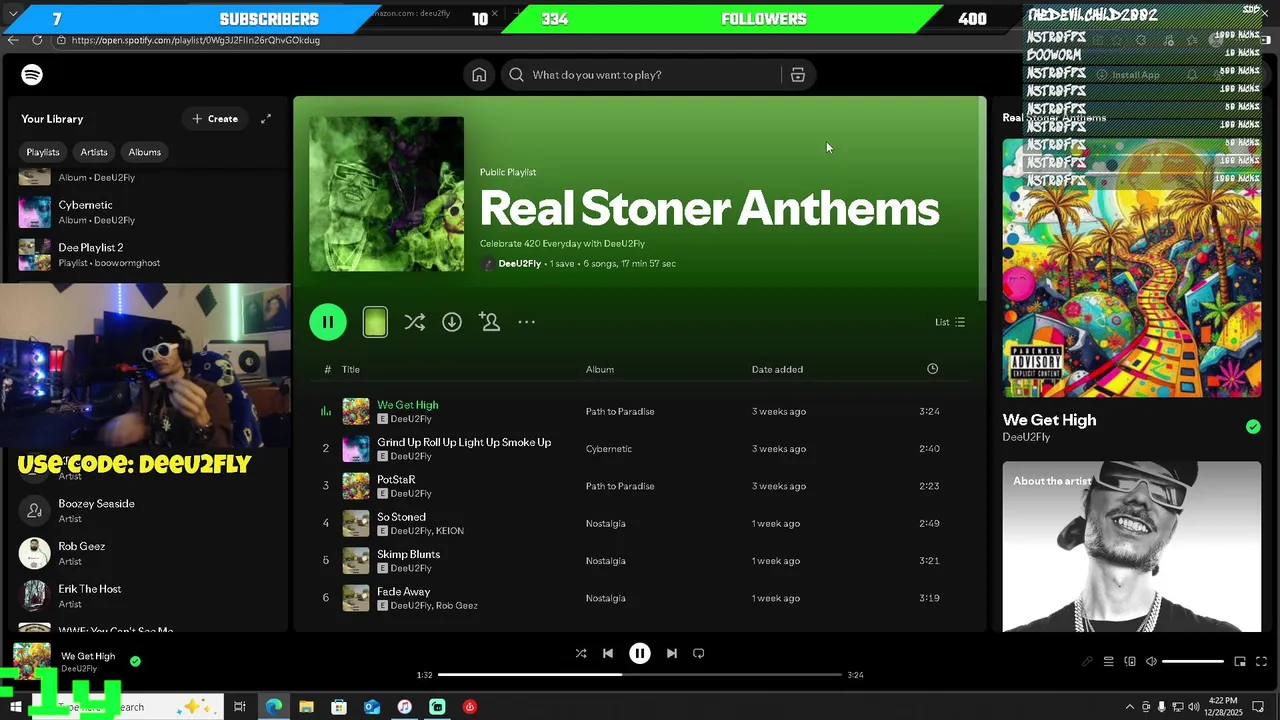Click the Spotify logo
This screenshot has height=720, width=1280.
[32, 75]
